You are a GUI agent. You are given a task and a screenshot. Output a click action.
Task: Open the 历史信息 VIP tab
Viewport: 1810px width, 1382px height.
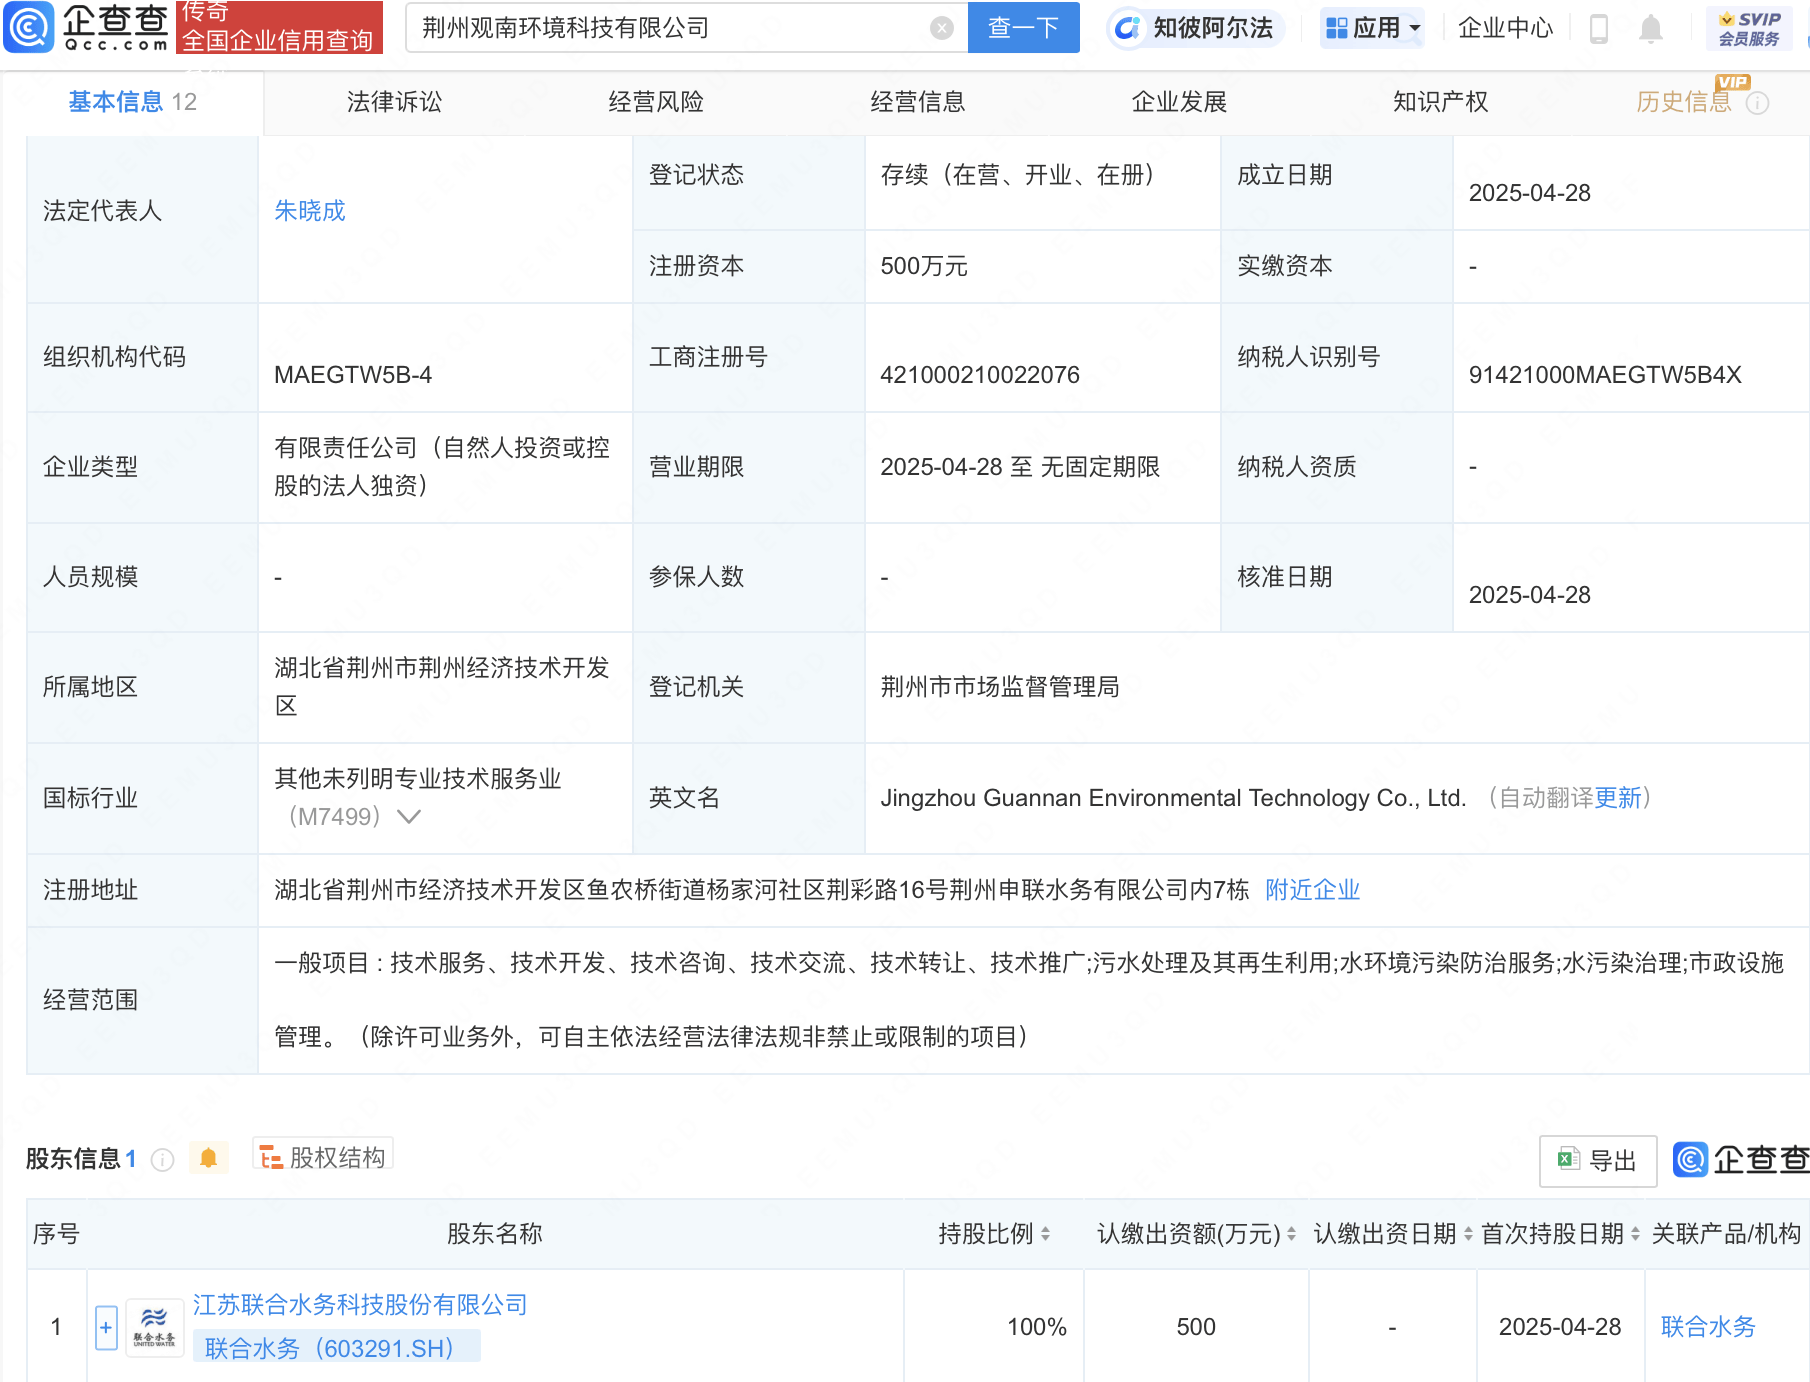point(1684,102)
